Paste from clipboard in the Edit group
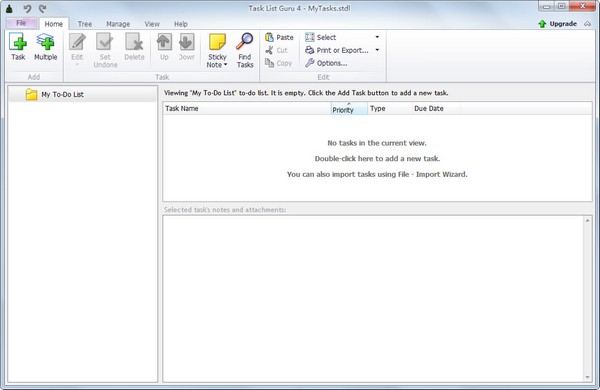 point(279,38)
